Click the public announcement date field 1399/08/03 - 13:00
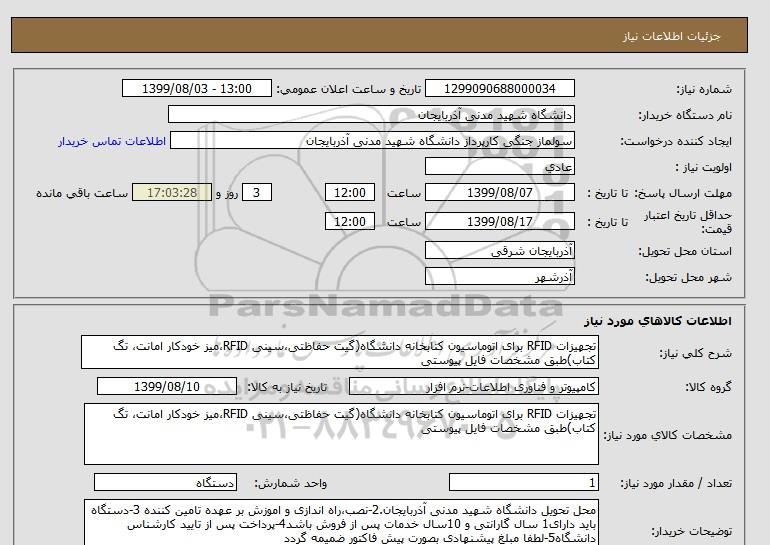The width and height of the screenshot is (770, 545). pyautogui.click(x=196, y=88)
